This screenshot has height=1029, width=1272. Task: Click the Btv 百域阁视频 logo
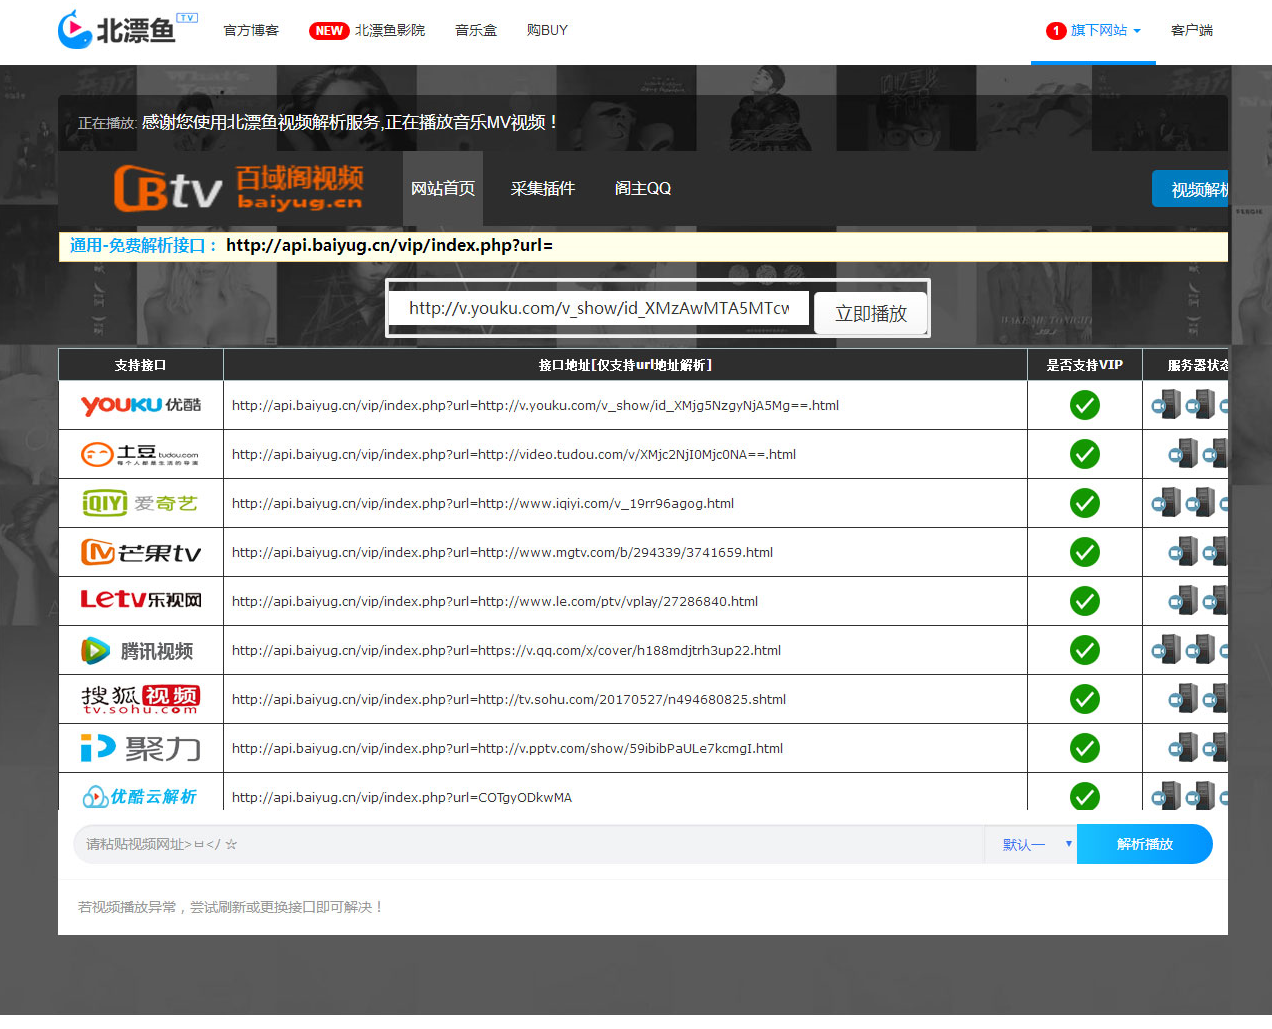(x=238, y=188)
